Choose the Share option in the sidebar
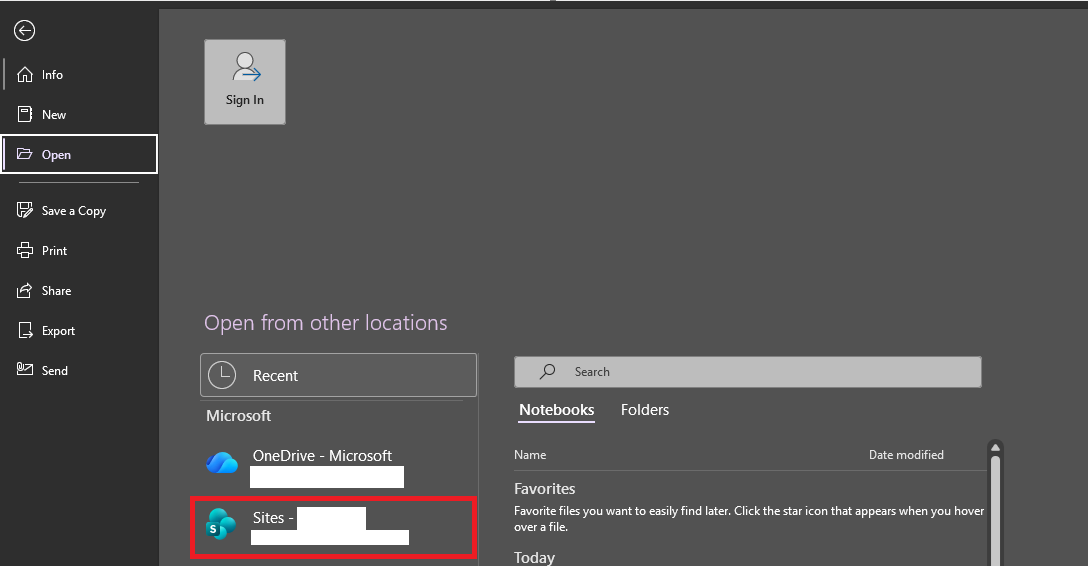 click(79, 291)
